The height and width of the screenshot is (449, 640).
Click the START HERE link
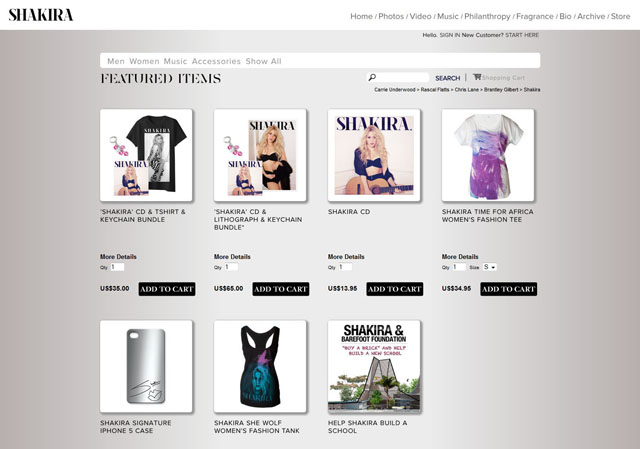click(x=522, y=35)
